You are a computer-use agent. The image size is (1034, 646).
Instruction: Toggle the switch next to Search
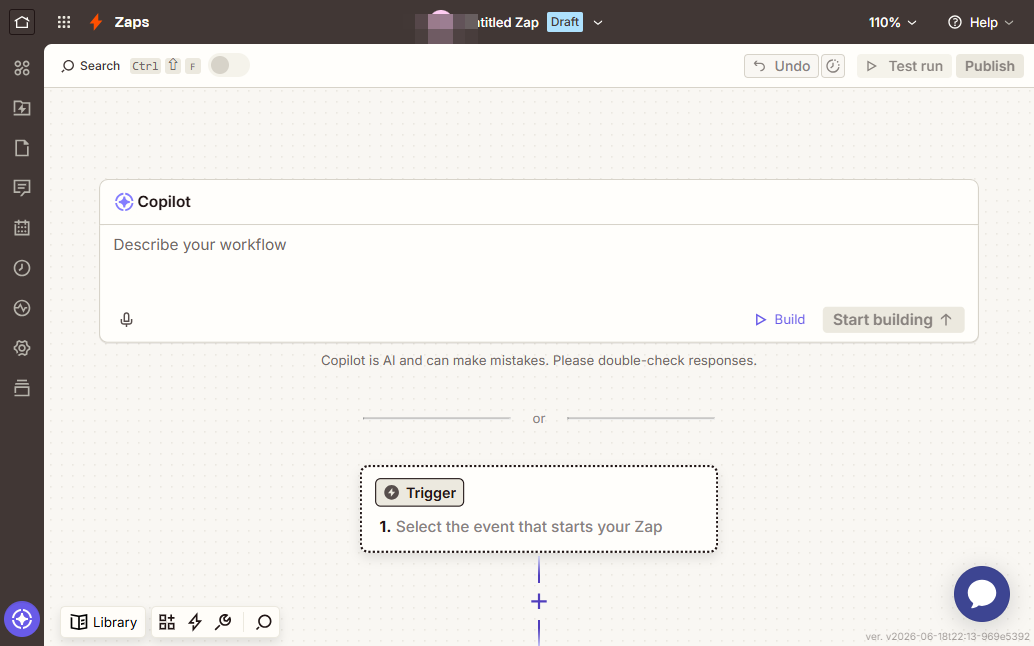point(229,65)
